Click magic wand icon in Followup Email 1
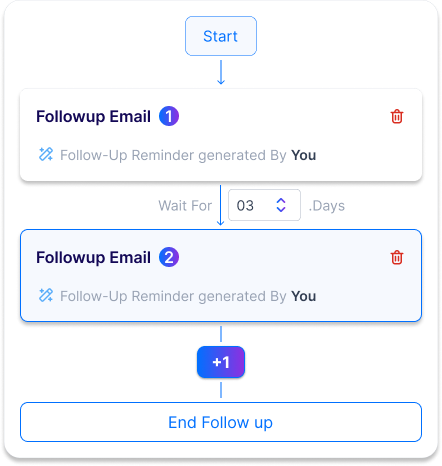 [x=46, y=154]
